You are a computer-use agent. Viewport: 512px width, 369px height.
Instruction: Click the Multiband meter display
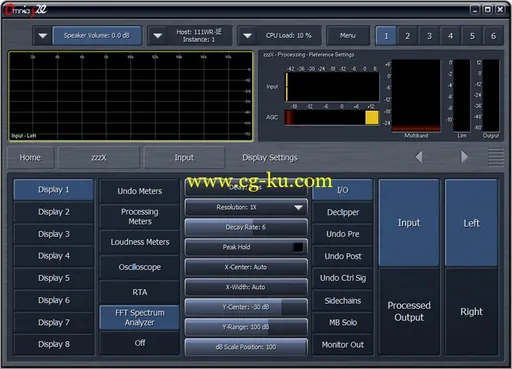(416, 96)
